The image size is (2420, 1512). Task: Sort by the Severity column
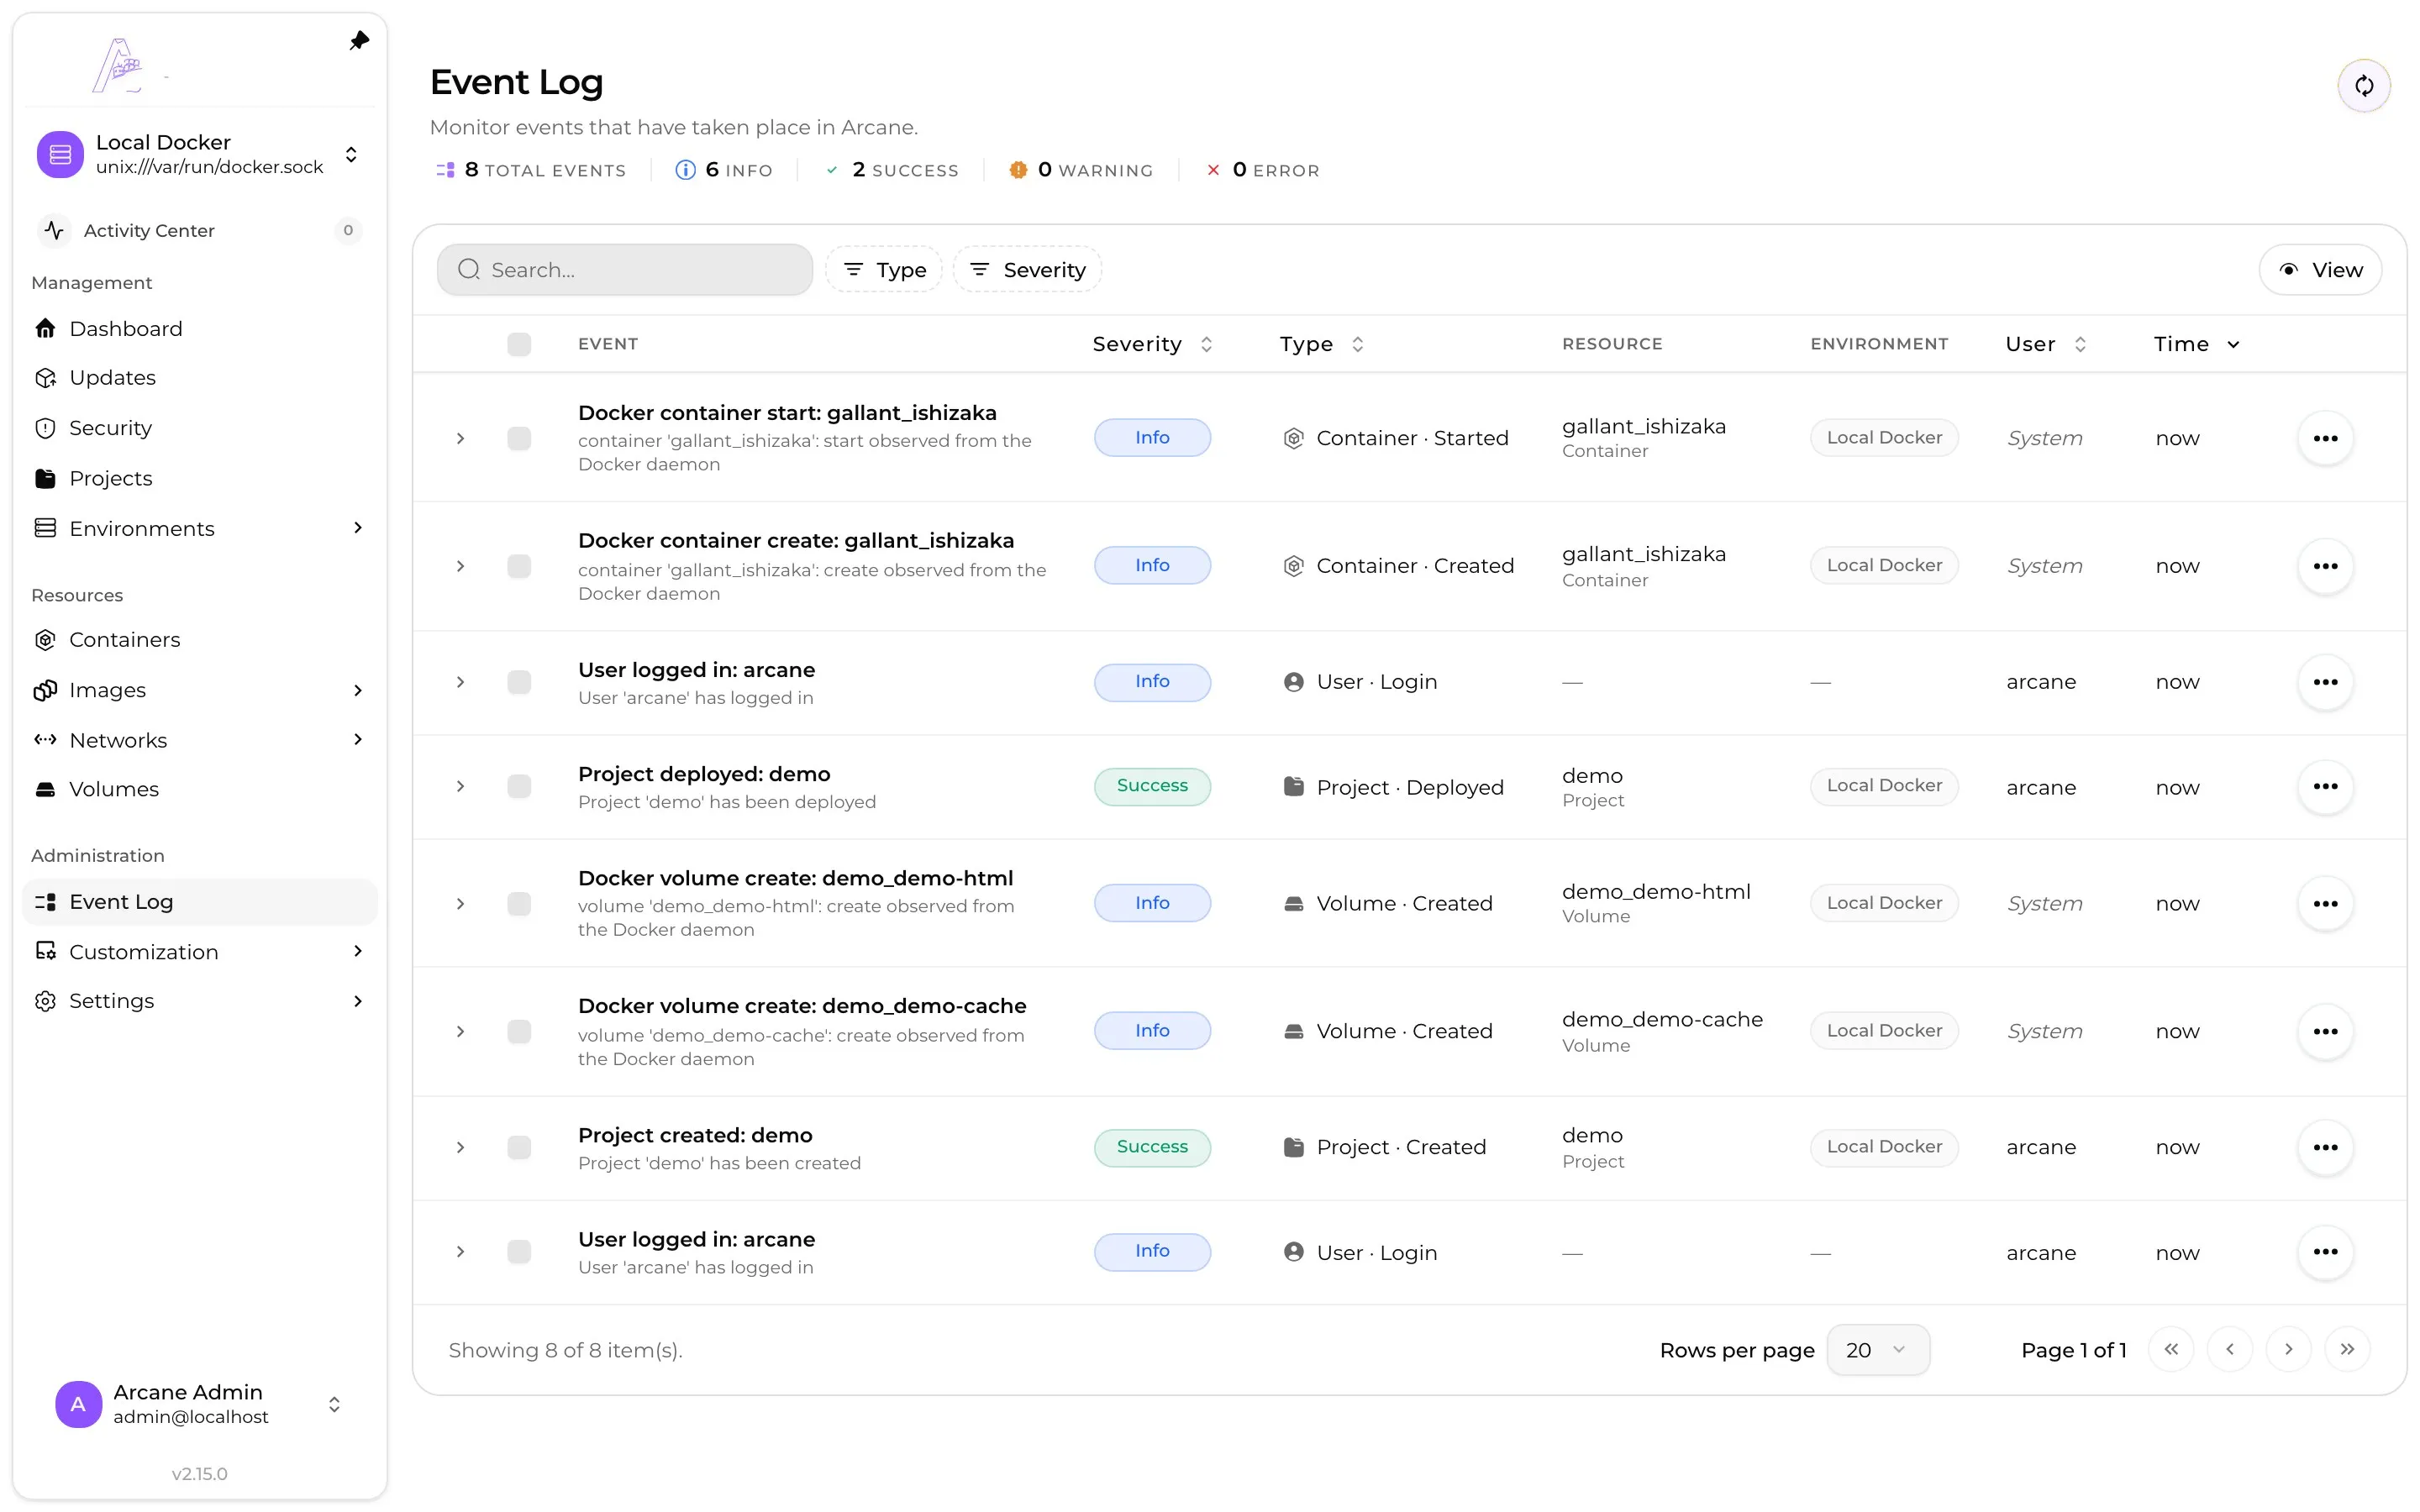(x=1152, y=344)
